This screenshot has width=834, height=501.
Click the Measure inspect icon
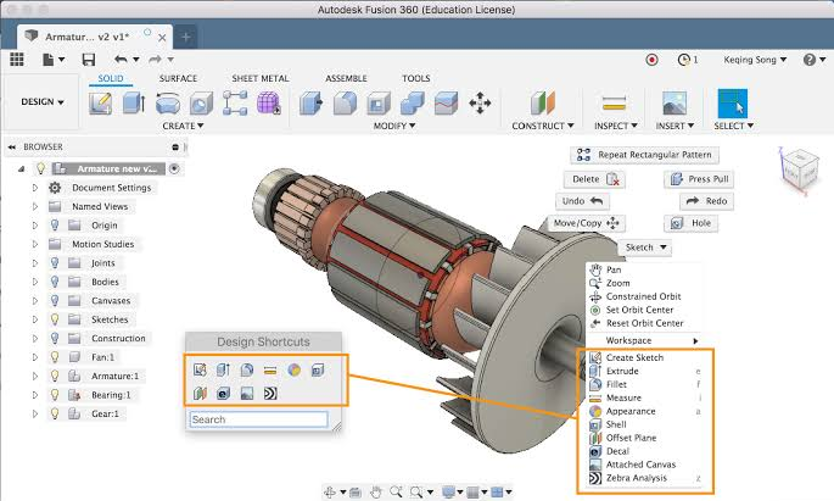click(614, 103)
